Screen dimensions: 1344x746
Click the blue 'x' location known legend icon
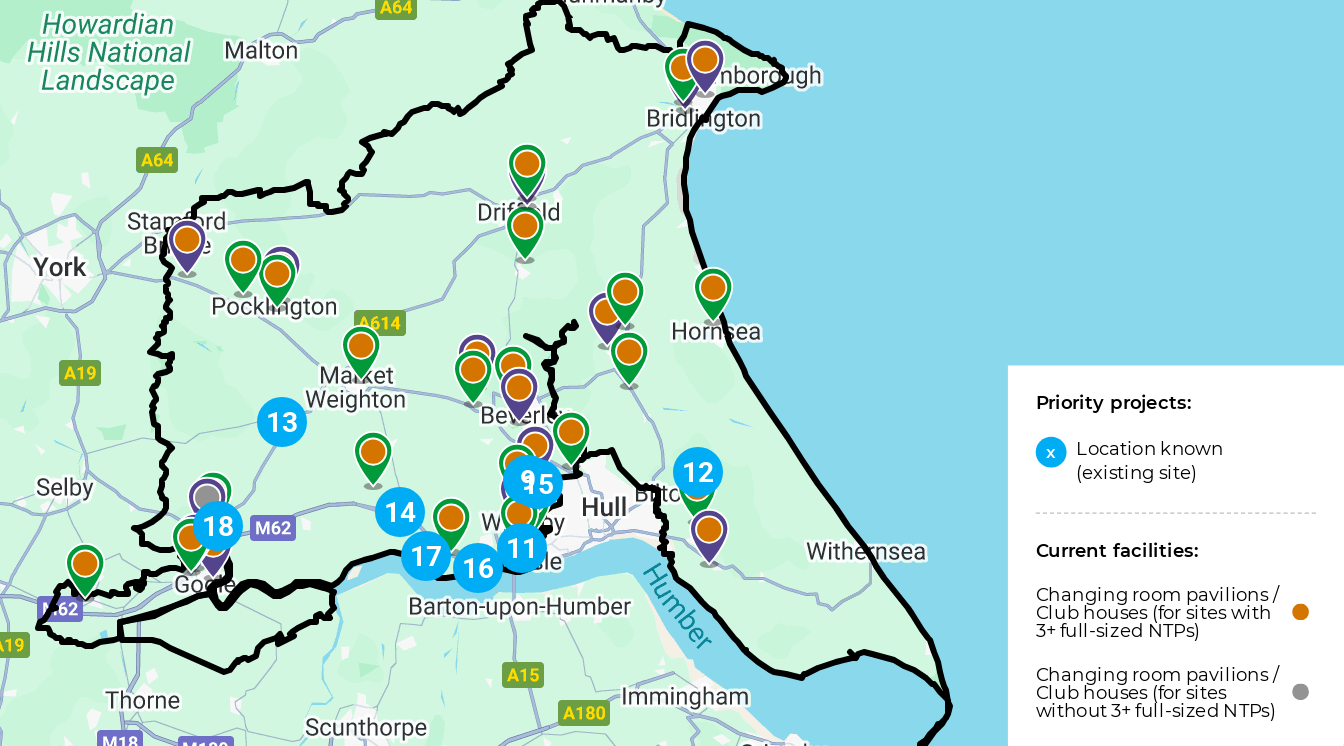tap(1051, 452)
